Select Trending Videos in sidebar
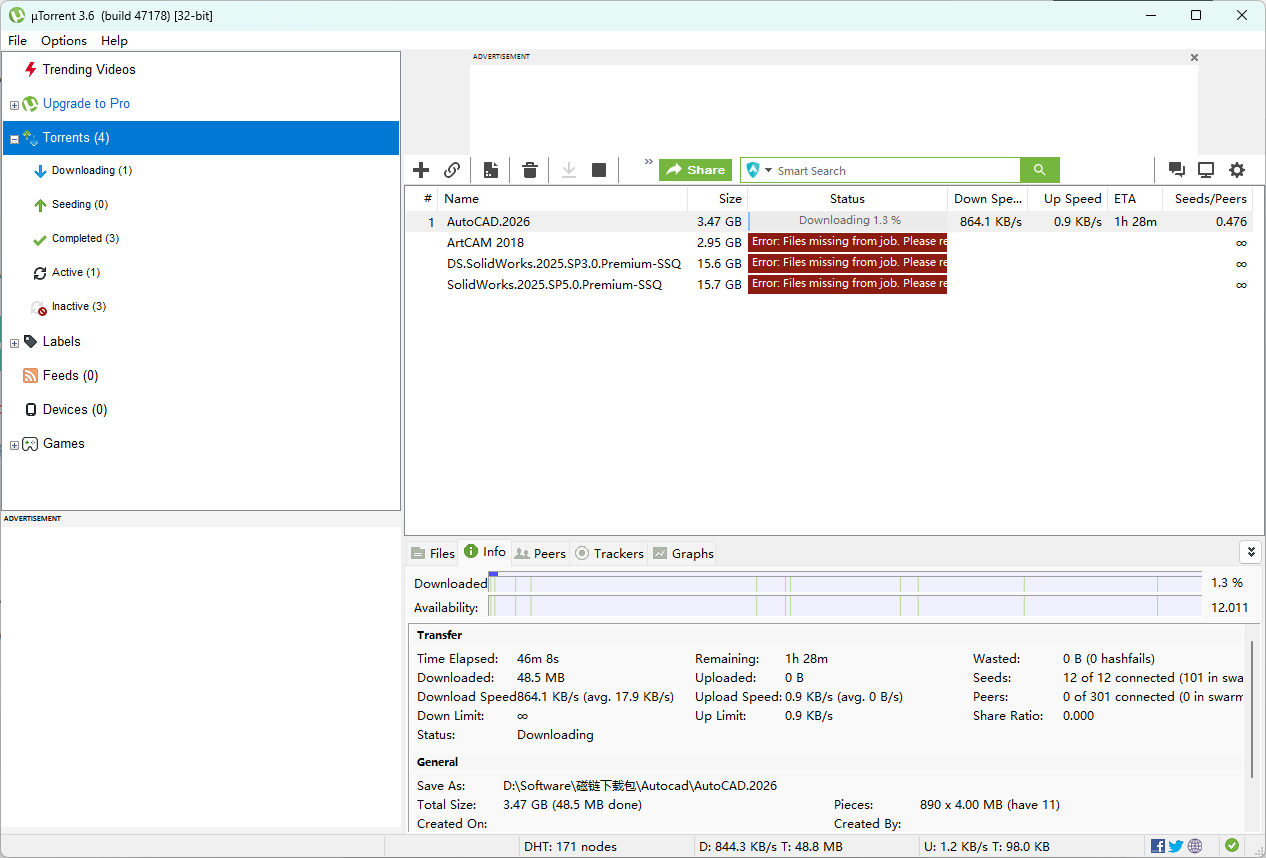The image size is (1266, 858). (x=89, y=70)
